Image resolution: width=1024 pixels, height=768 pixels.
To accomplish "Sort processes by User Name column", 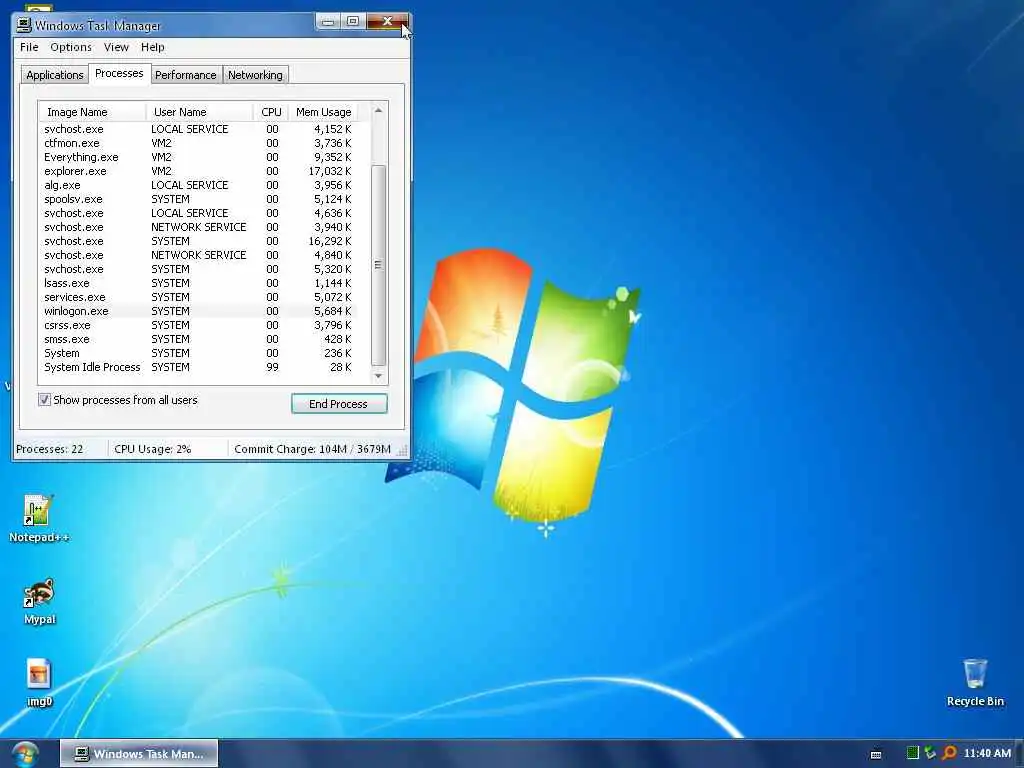I will coord(200,112).
